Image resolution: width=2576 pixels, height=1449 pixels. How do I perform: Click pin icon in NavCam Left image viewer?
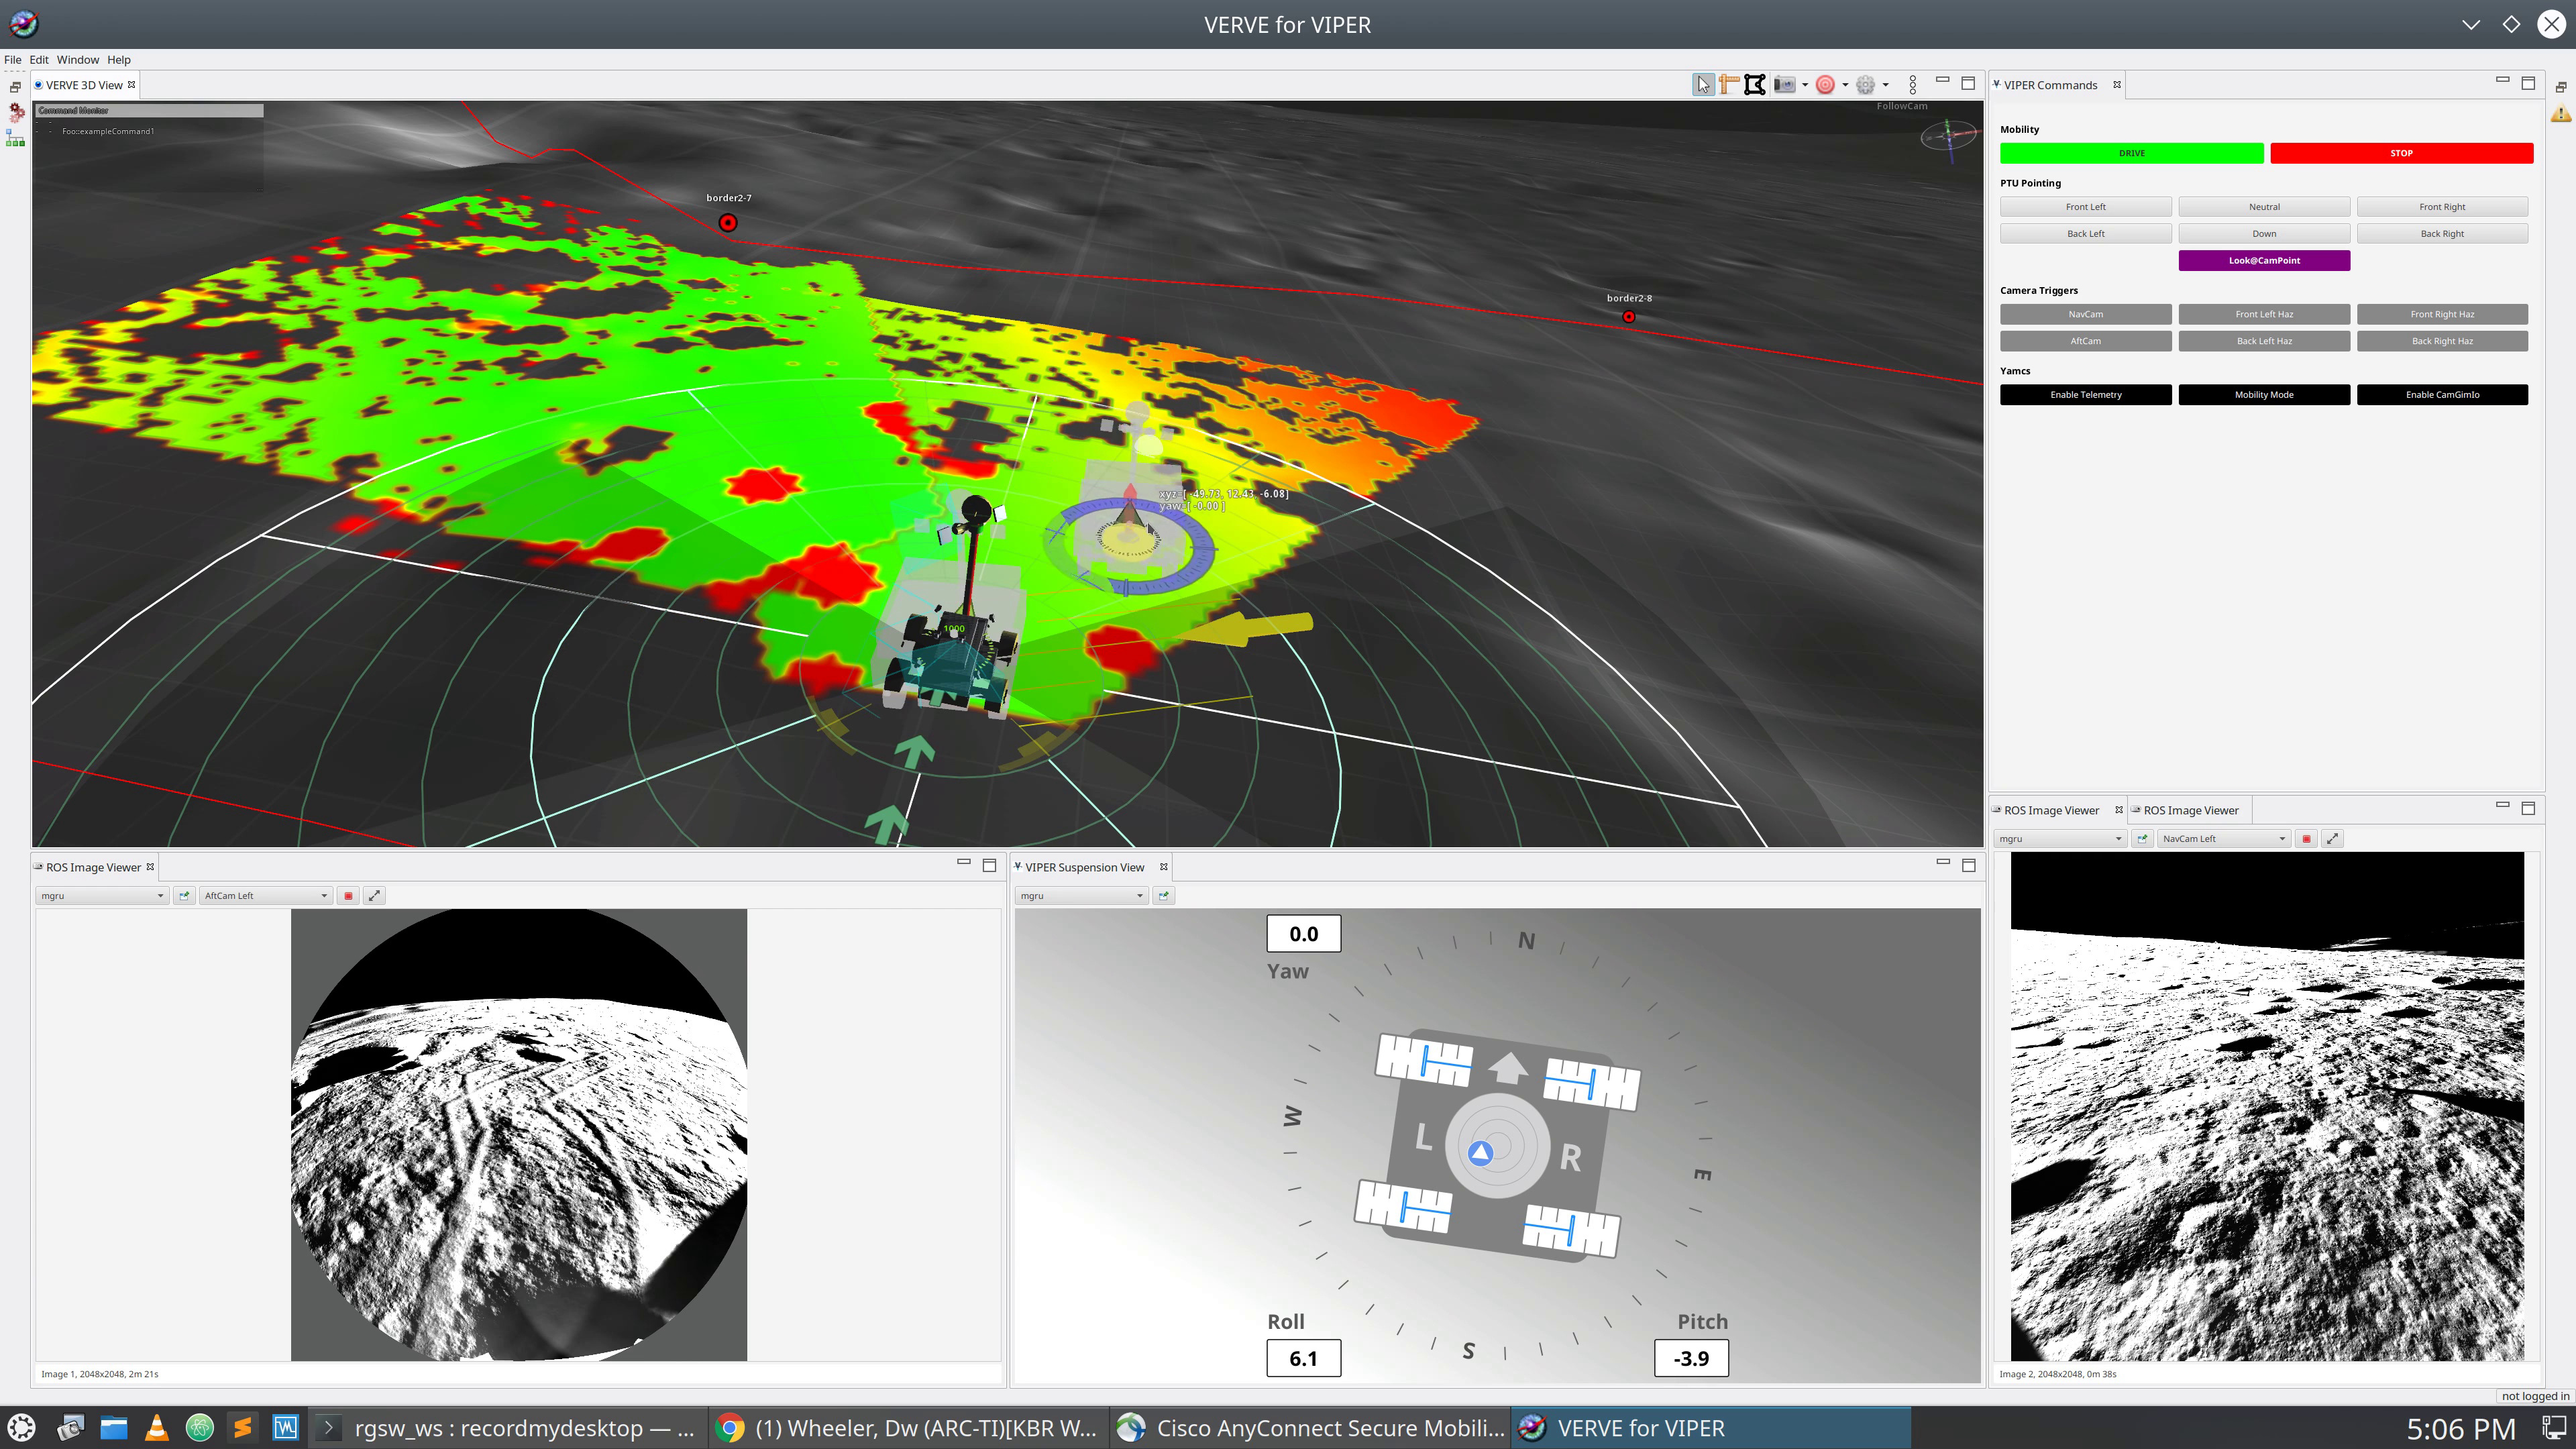[2142, 839]
